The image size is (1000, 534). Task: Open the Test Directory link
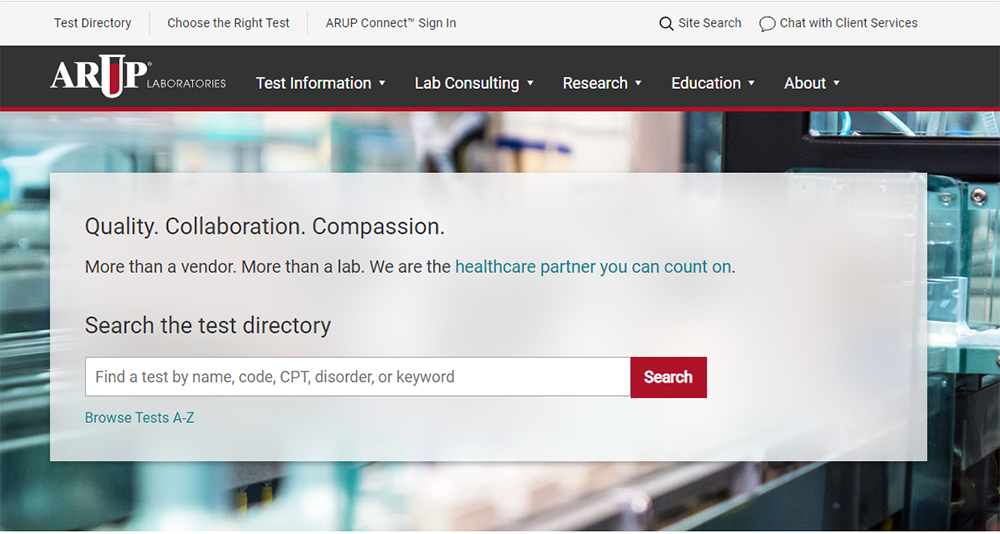(92, 23)
